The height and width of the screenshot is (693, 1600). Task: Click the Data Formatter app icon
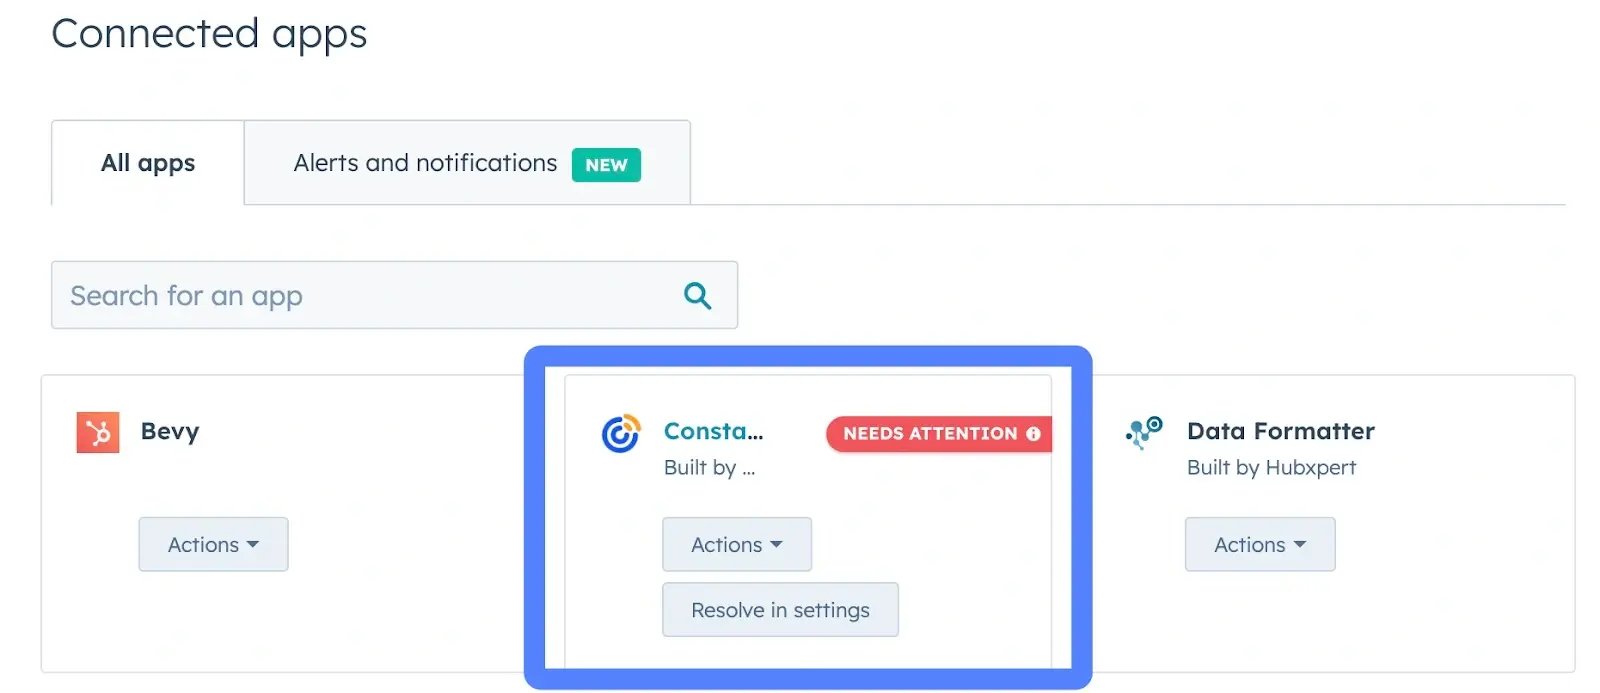tap(1143, 431)
